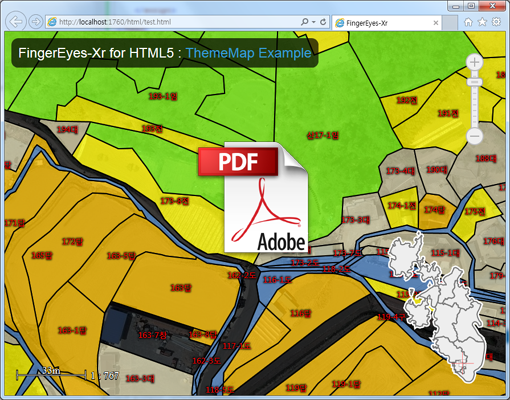Open Favorites star icon
Image resolution: width=510 pixels, height=400 pixels.
click(482, 22)
